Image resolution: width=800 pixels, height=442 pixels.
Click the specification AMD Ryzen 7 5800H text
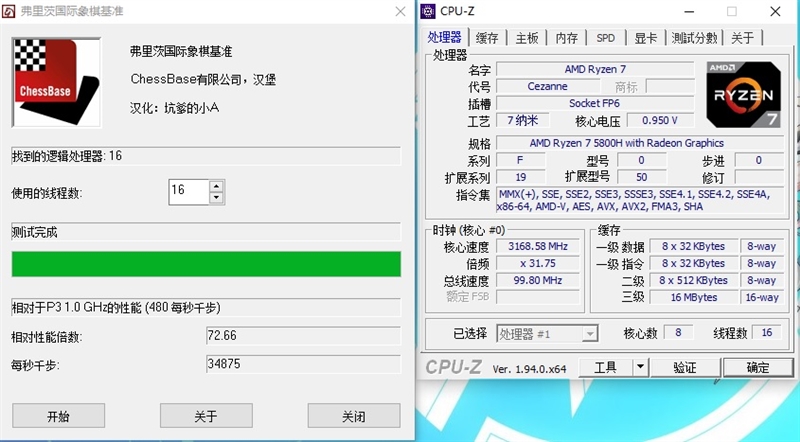point(626,143)
